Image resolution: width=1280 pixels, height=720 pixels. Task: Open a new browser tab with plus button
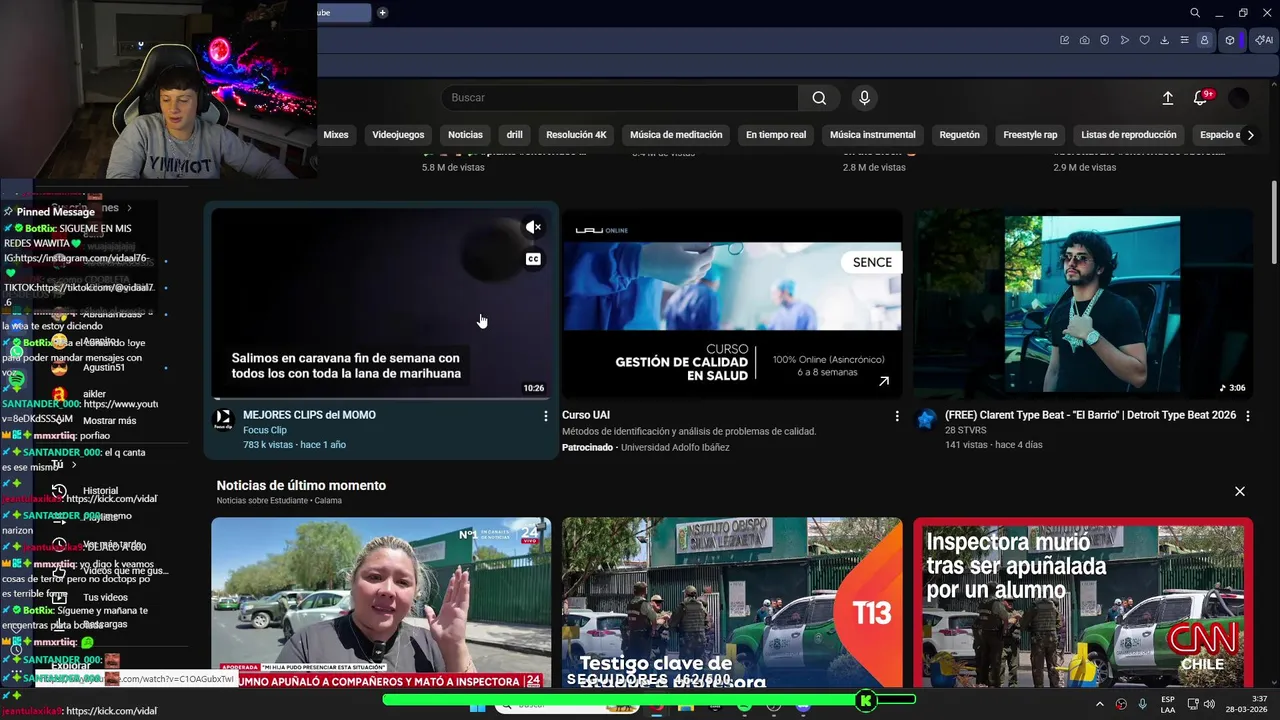pos(382,13)
